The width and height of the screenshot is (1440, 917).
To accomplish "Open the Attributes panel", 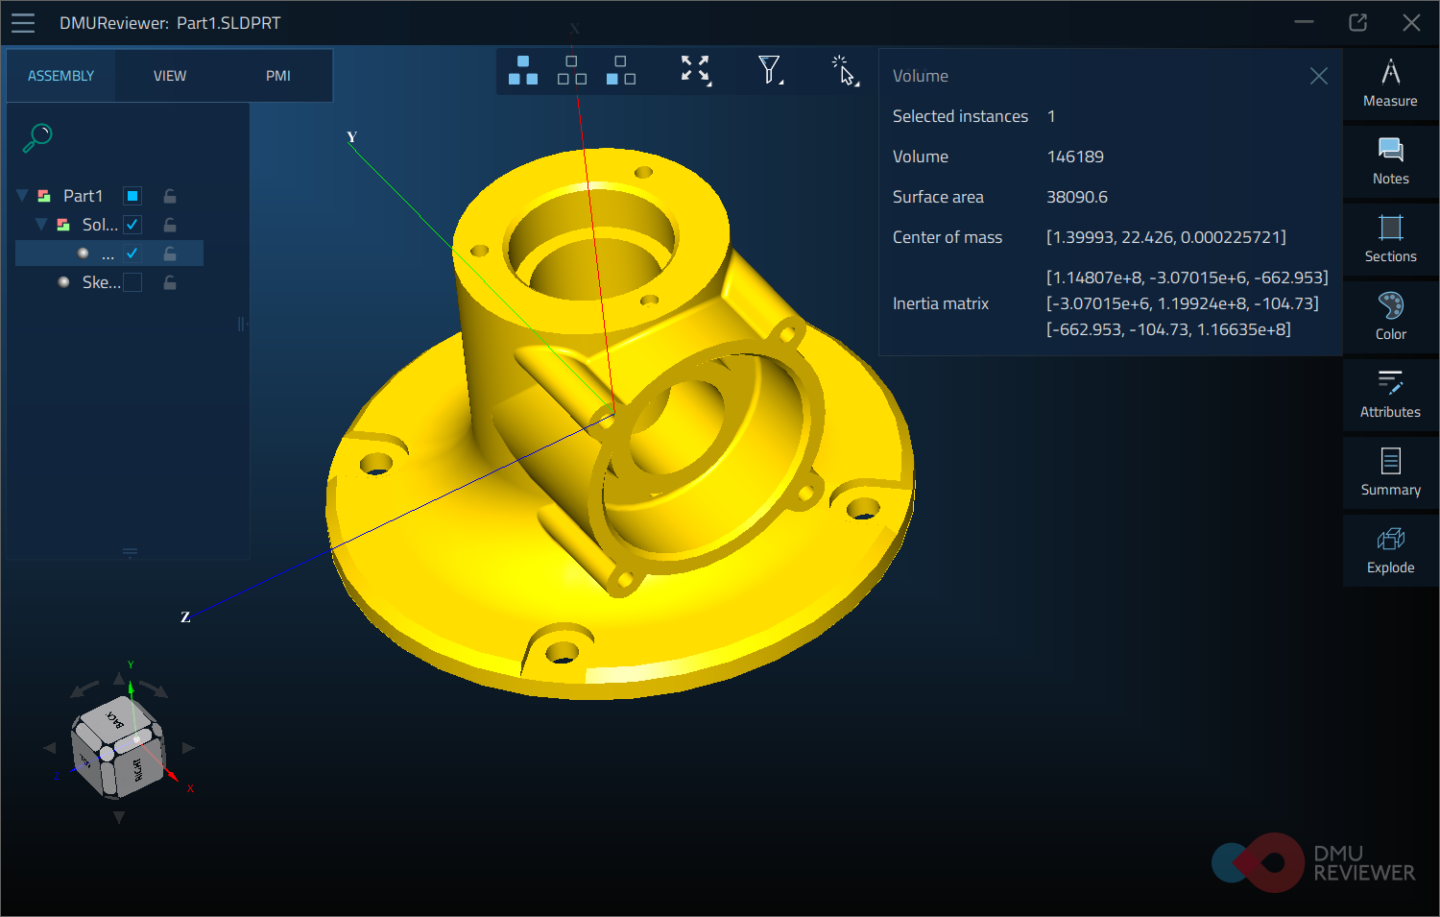I will click(x=1390, y=394).
